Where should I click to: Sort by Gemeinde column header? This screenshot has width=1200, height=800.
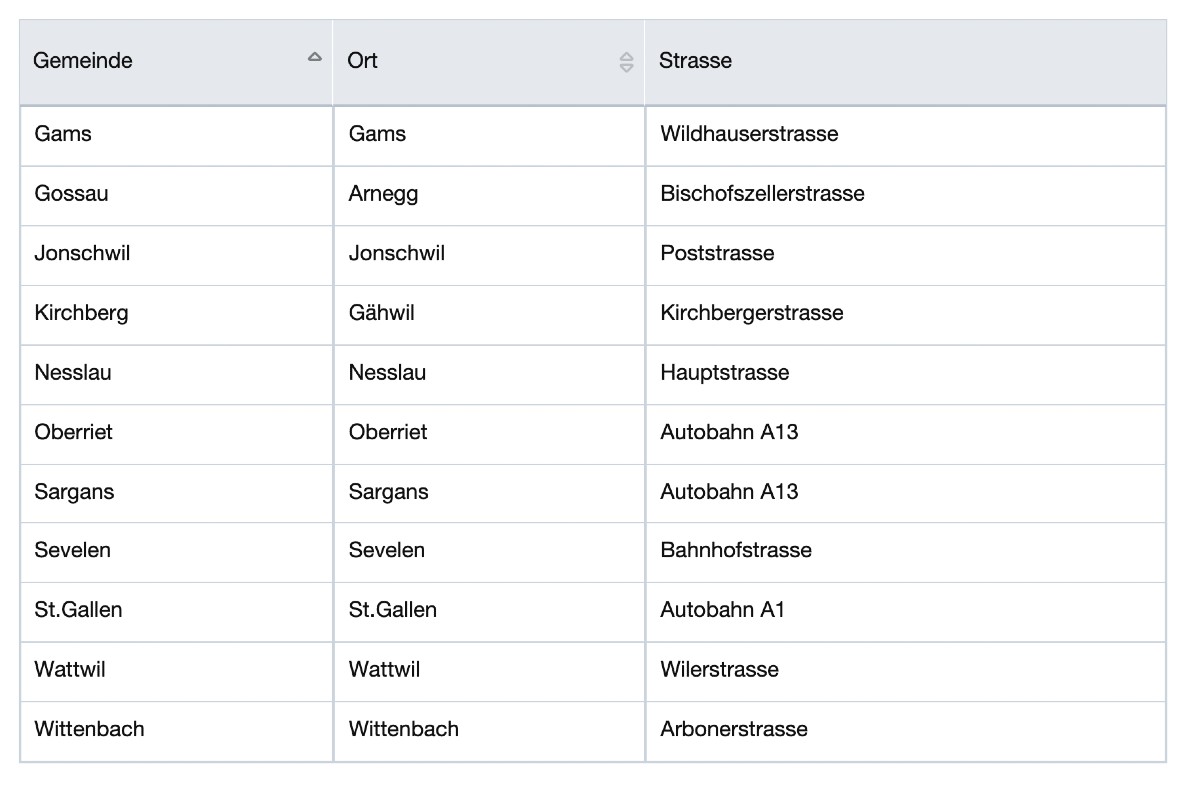coord(83,61)
